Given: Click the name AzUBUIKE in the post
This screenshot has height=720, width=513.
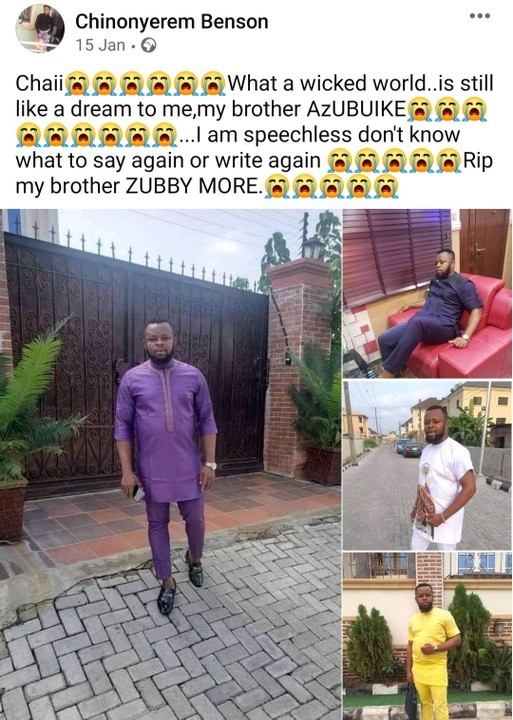Looking at the screenshot, I should click(x=356, y=109).
